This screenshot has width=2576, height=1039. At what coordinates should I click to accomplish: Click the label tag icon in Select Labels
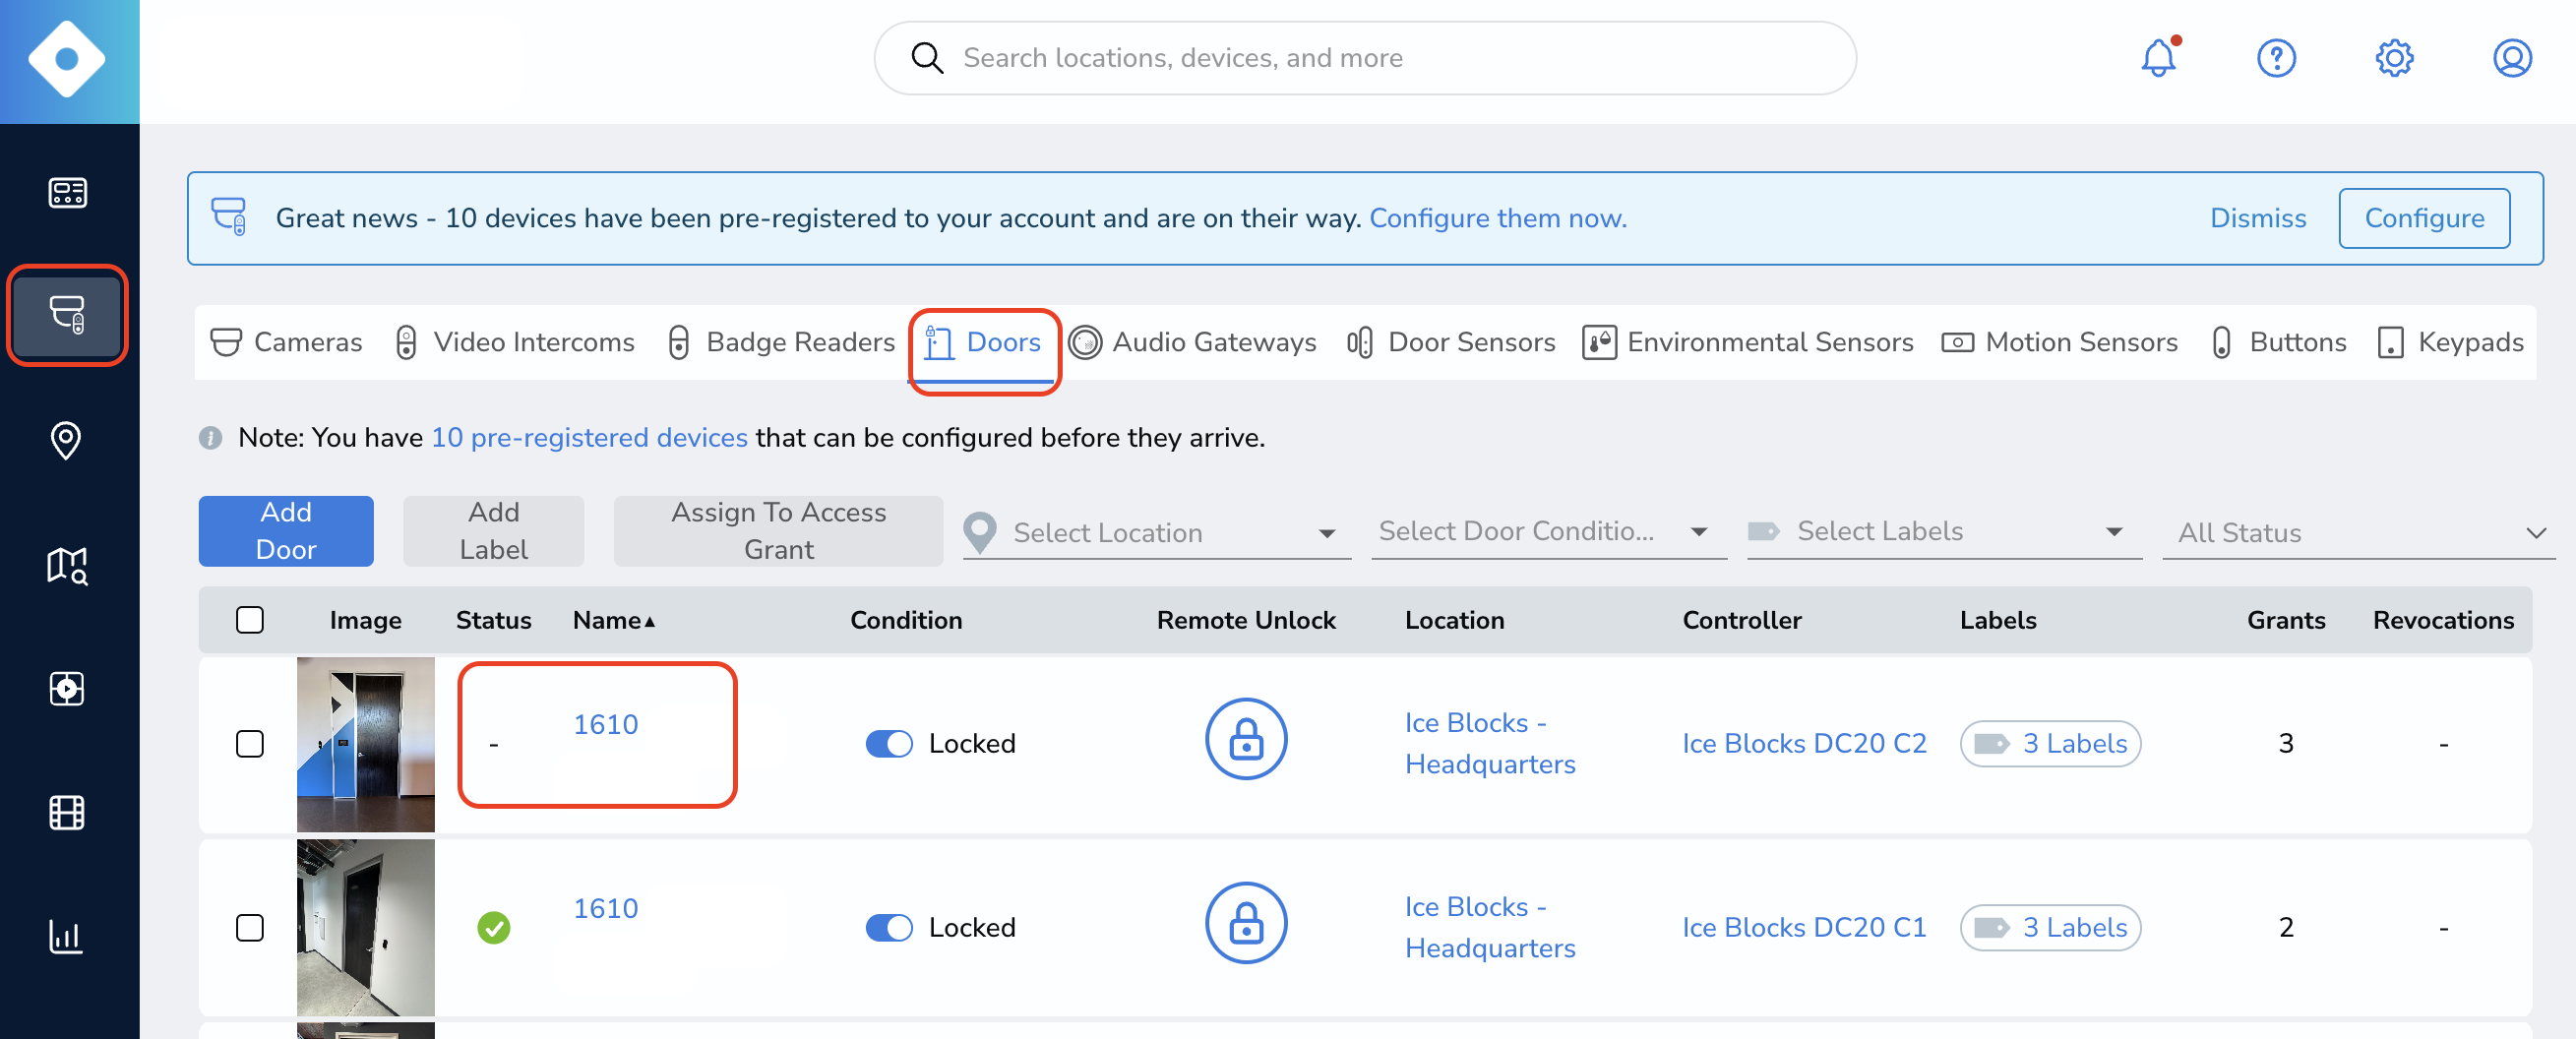click(x=1763, y=531)
